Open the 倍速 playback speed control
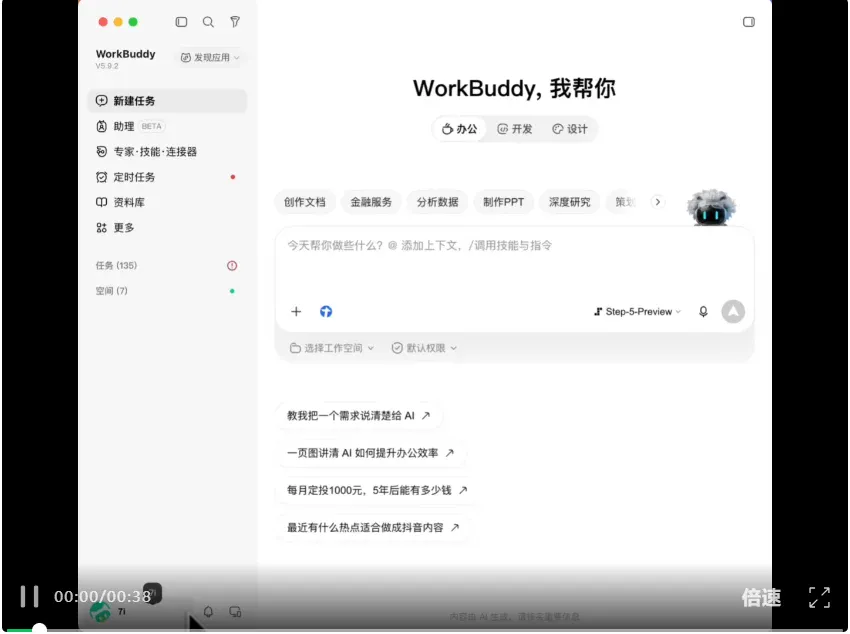Image resolution: width=850 pixels, height=634 pixels. point(761,597)
